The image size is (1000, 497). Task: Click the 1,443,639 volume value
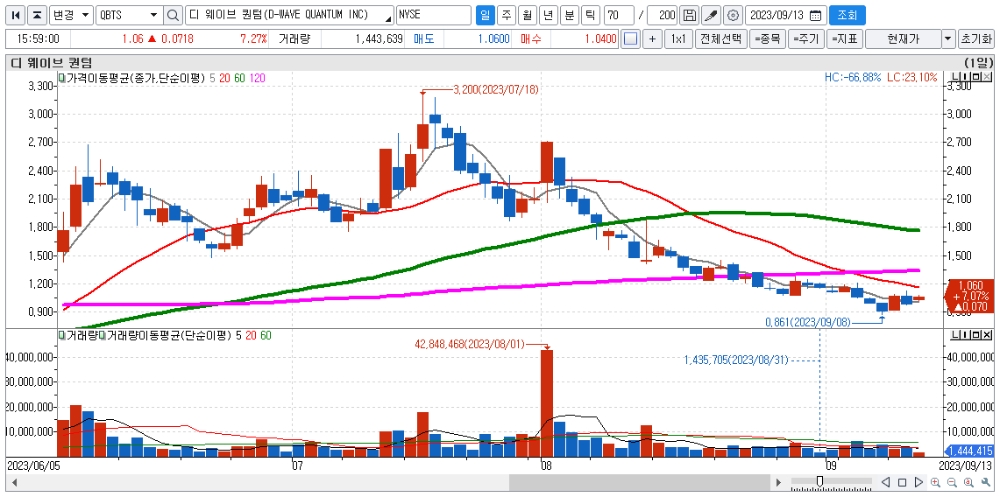coord(379,39)
